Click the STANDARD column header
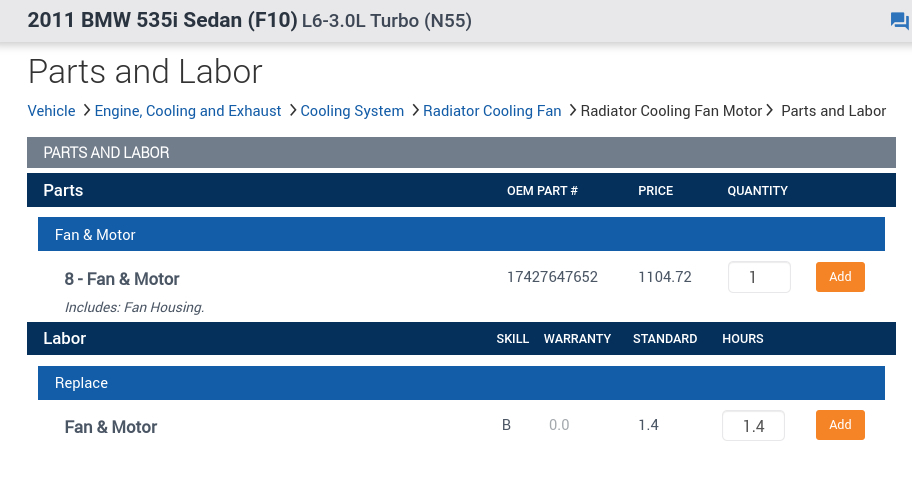The height and width of the screenshot is (482, 912). pyautogui.click(x=665, y=339)
